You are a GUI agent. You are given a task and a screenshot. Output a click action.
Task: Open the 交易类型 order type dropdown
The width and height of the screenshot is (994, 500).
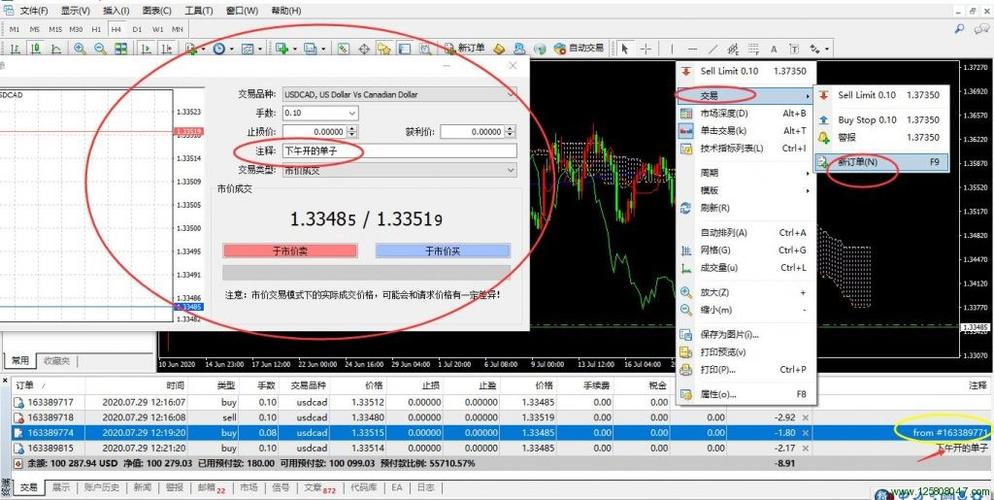click(x=399, y=170)
